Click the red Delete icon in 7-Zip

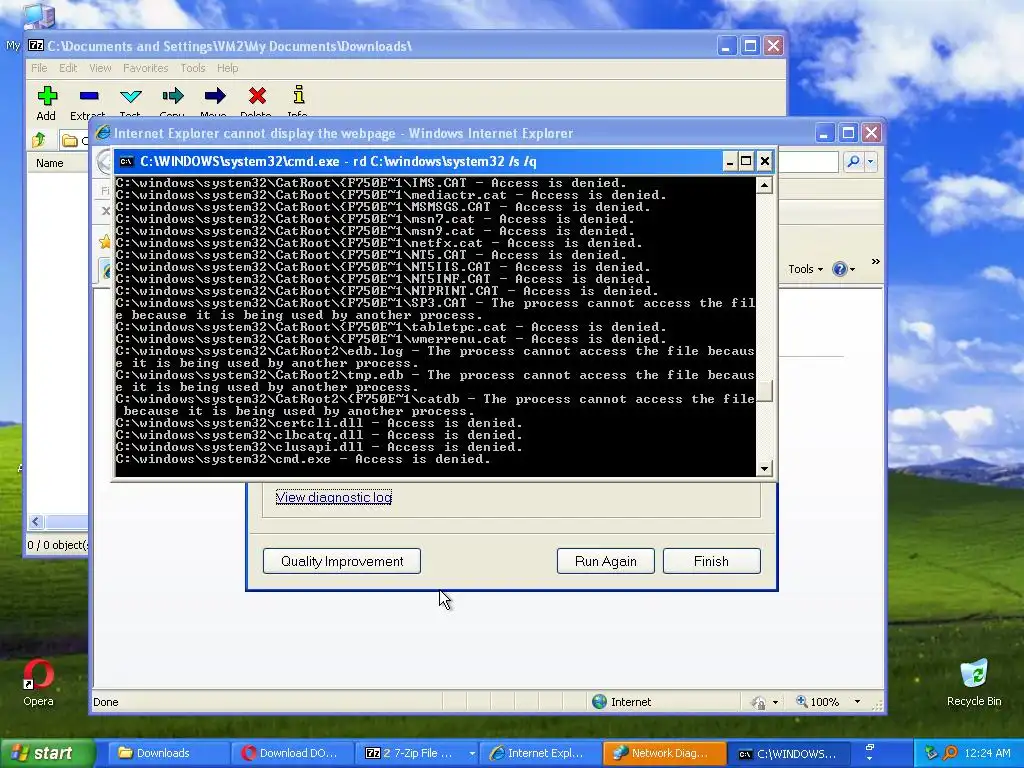(x=257, y=96)
